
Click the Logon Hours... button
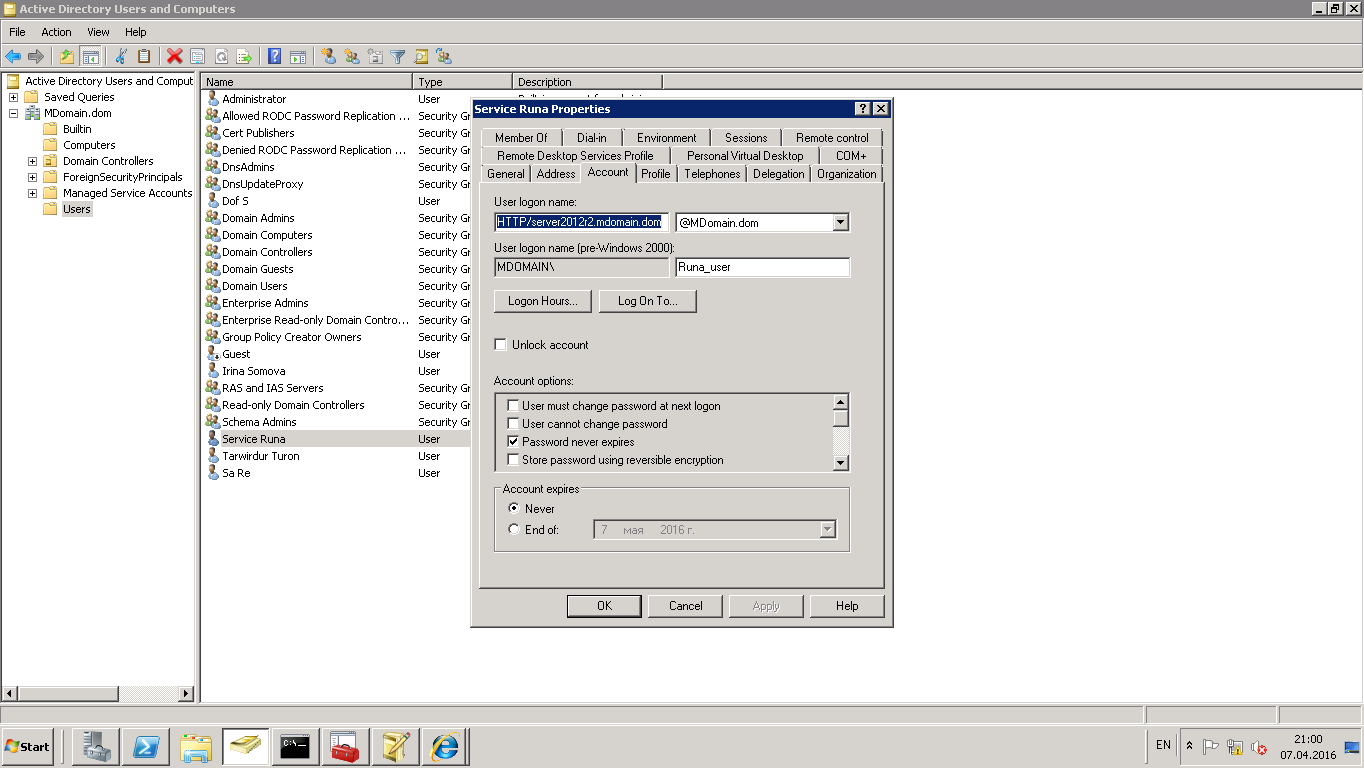click(542, 301)
